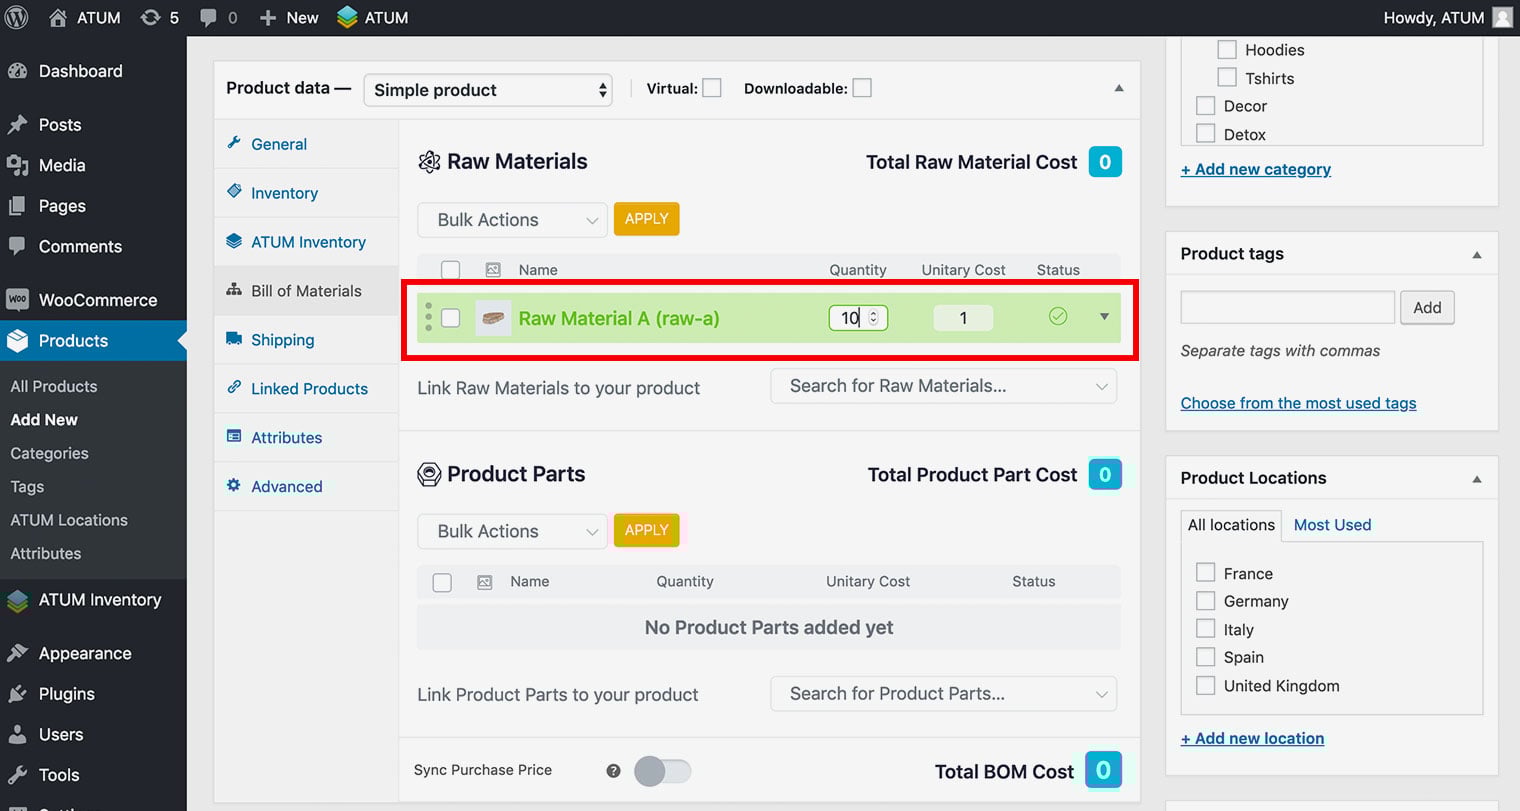Click the green status checkmark for Raw Material A
The height and width of the screenshot is (811, 1520).
[x=1057, y=317]
